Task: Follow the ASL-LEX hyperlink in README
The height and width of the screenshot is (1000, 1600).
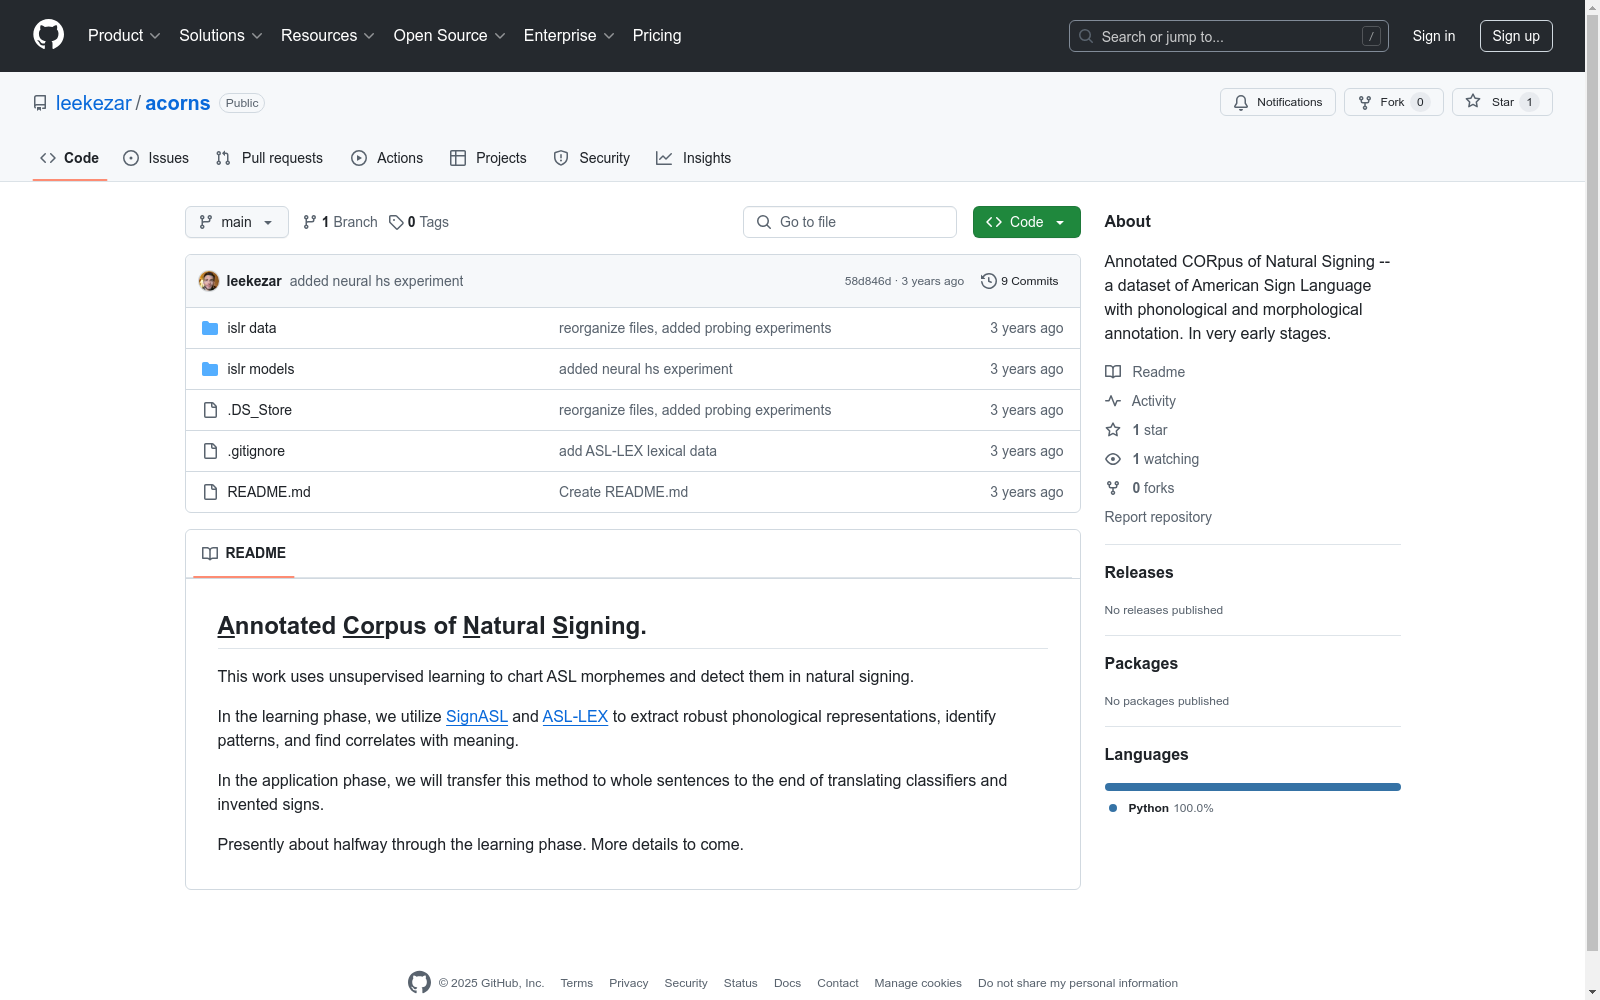Action: click(575, 716)
